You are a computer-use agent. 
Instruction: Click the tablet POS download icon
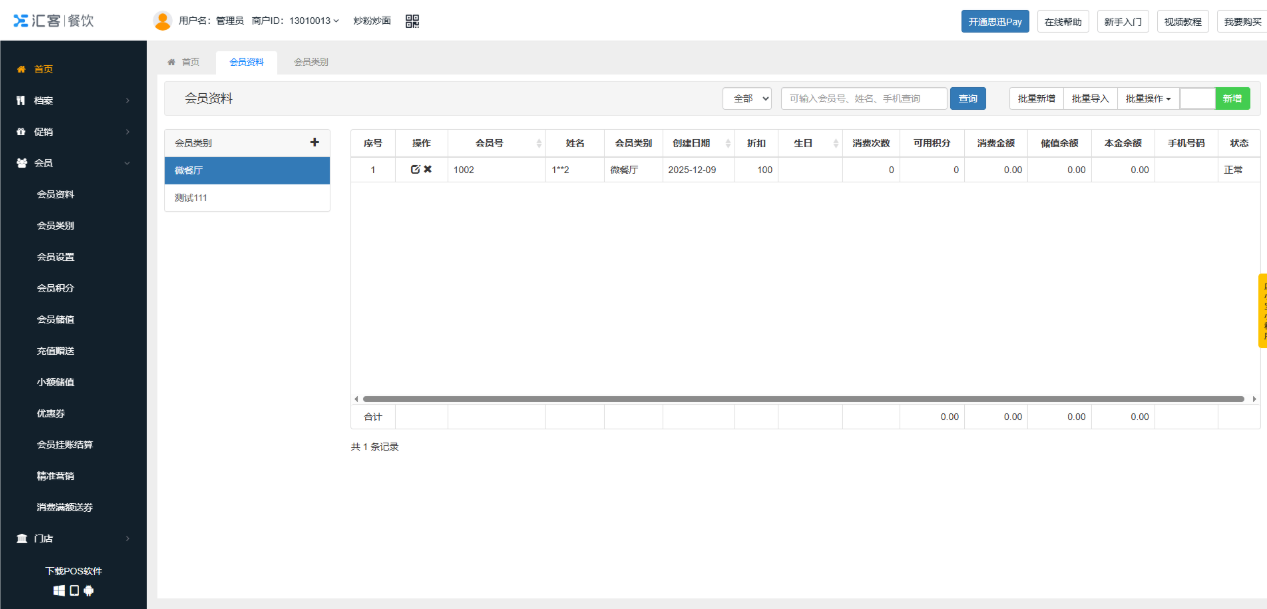[74, 591]
